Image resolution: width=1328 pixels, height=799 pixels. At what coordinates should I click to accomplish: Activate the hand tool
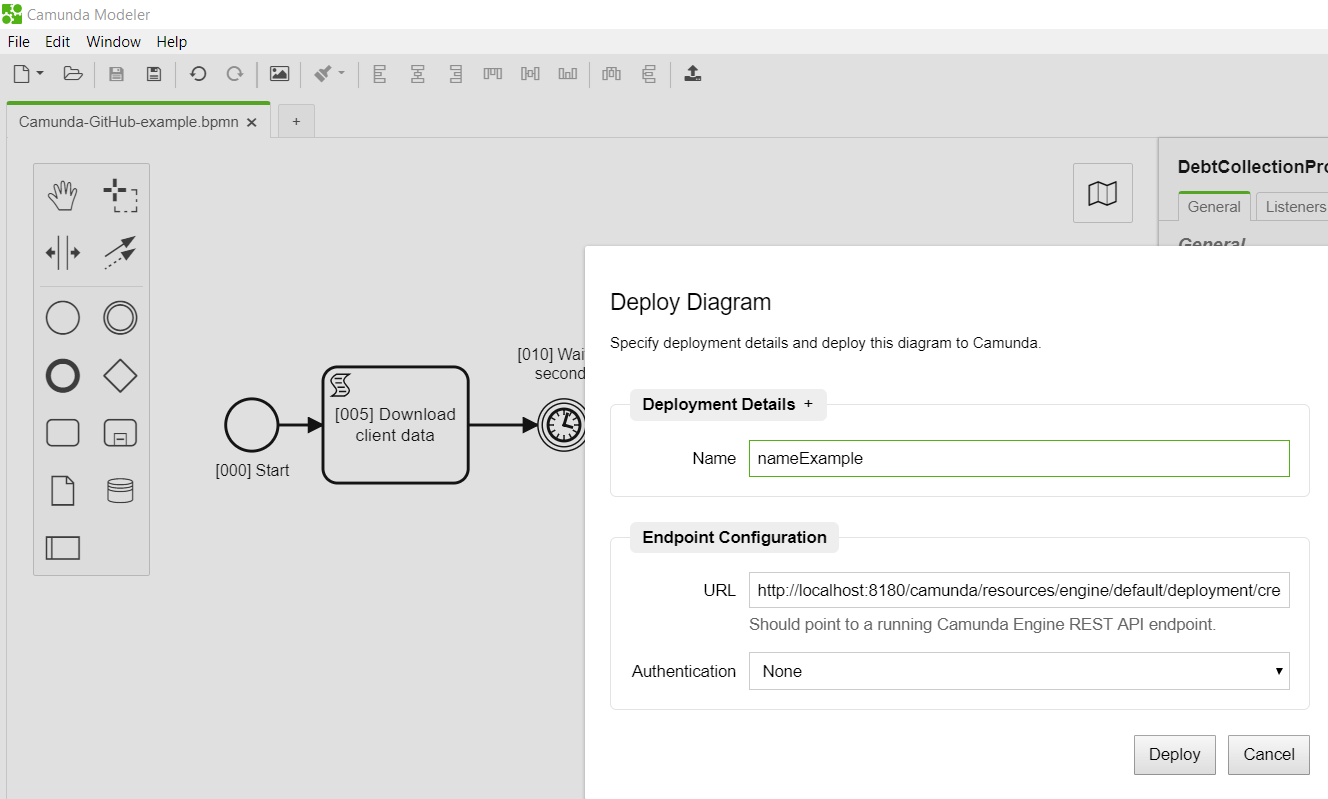[x=63, y=196]
